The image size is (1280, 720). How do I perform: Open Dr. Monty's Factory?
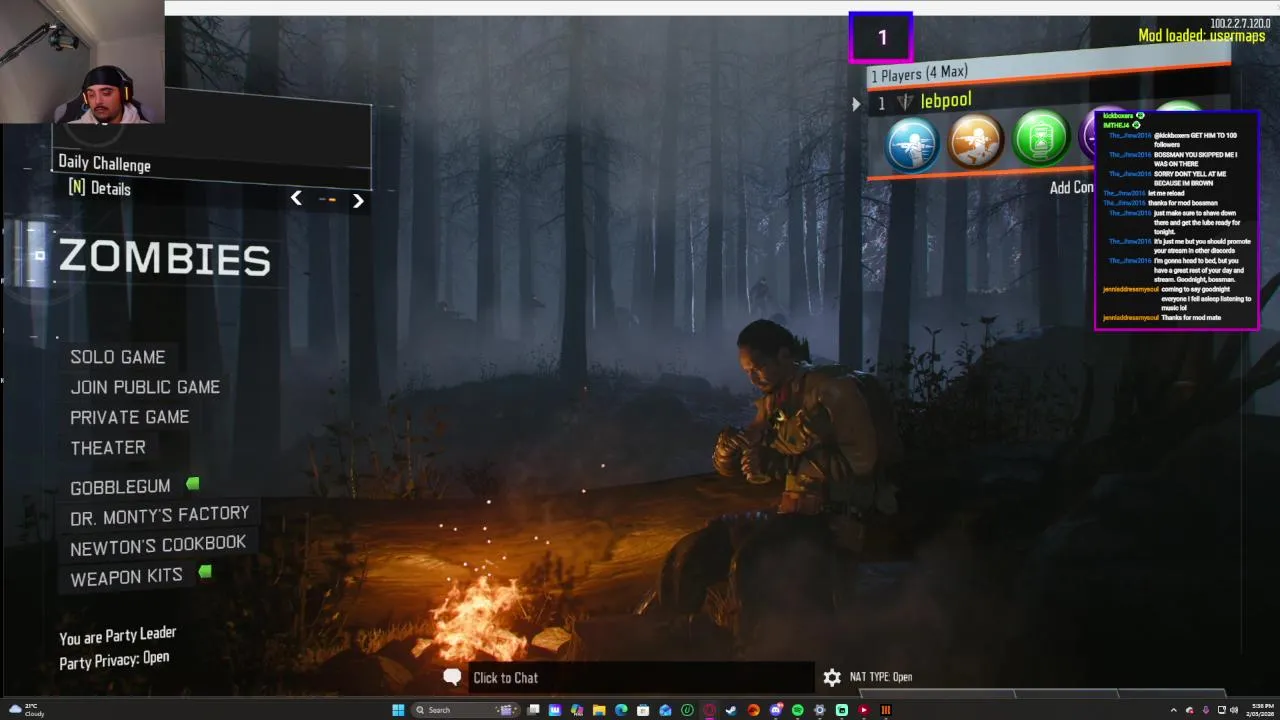tap(159, 516)
